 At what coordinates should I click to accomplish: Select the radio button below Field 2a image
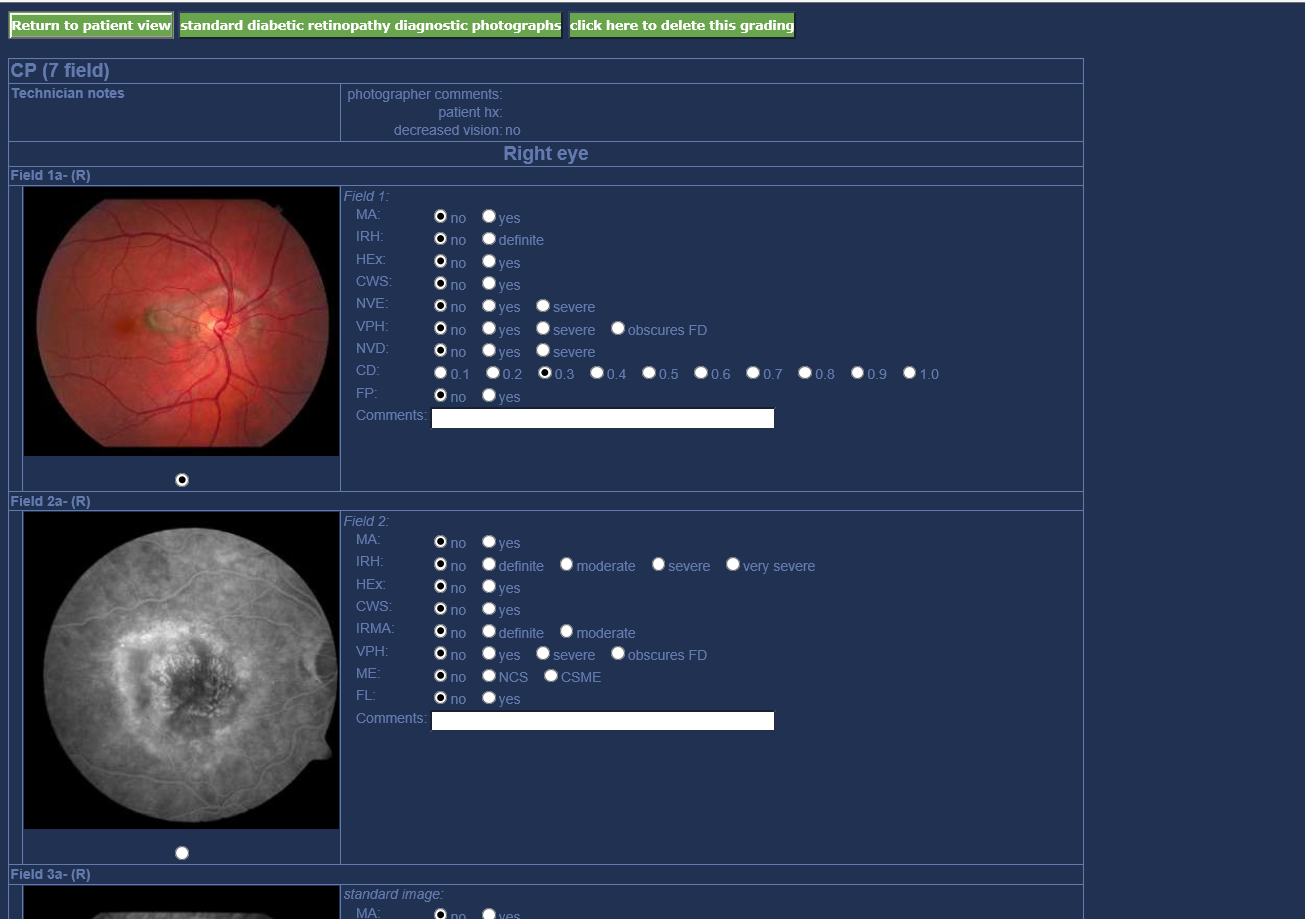[182, 853]
